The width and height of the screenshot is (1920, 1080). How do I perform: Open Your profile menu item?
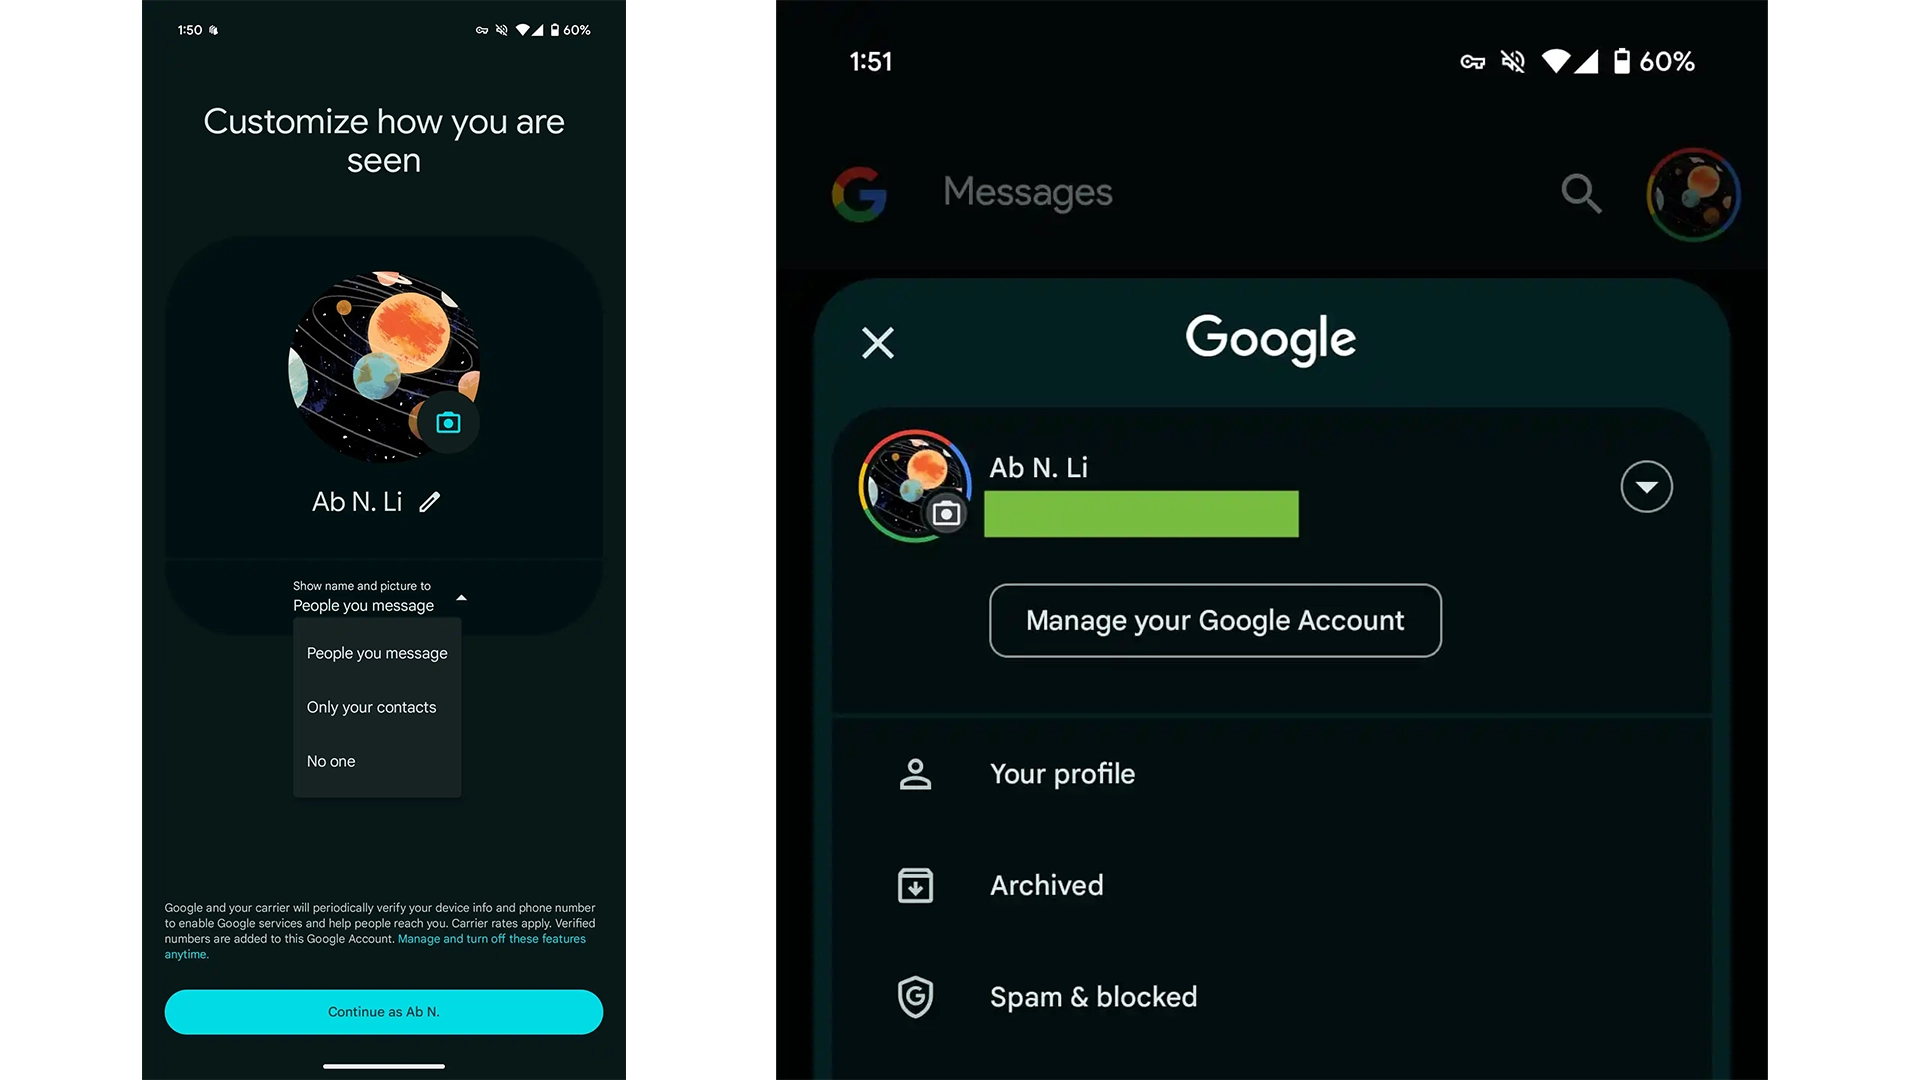click(x=1063, y=773)
